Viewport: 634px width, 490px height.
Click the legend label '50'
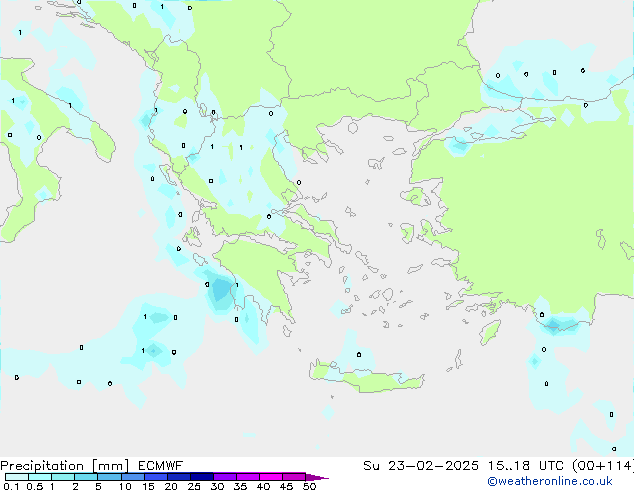(309, 486)
